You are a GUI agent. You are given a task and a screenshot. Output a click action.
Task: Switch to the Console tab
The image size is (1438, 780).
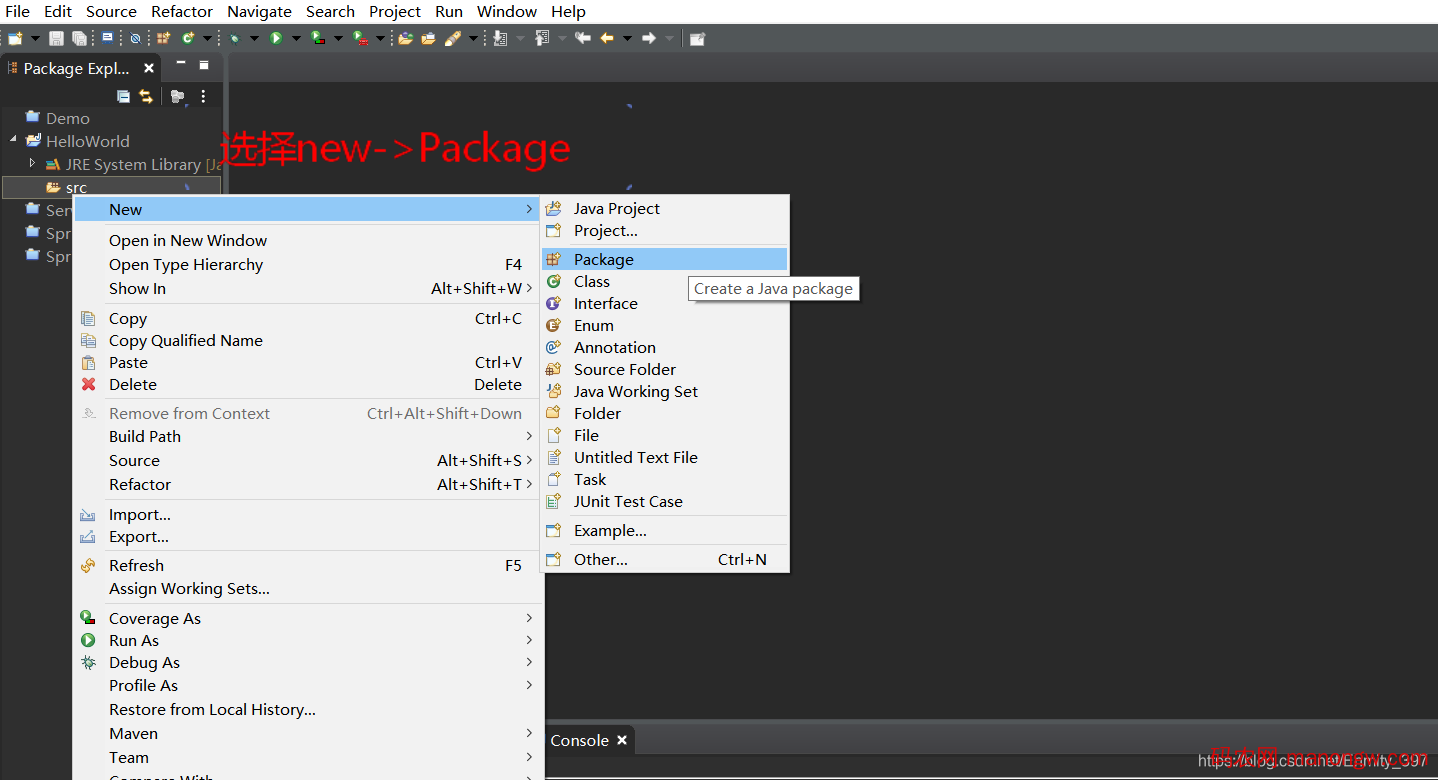(x=579, y=740)
